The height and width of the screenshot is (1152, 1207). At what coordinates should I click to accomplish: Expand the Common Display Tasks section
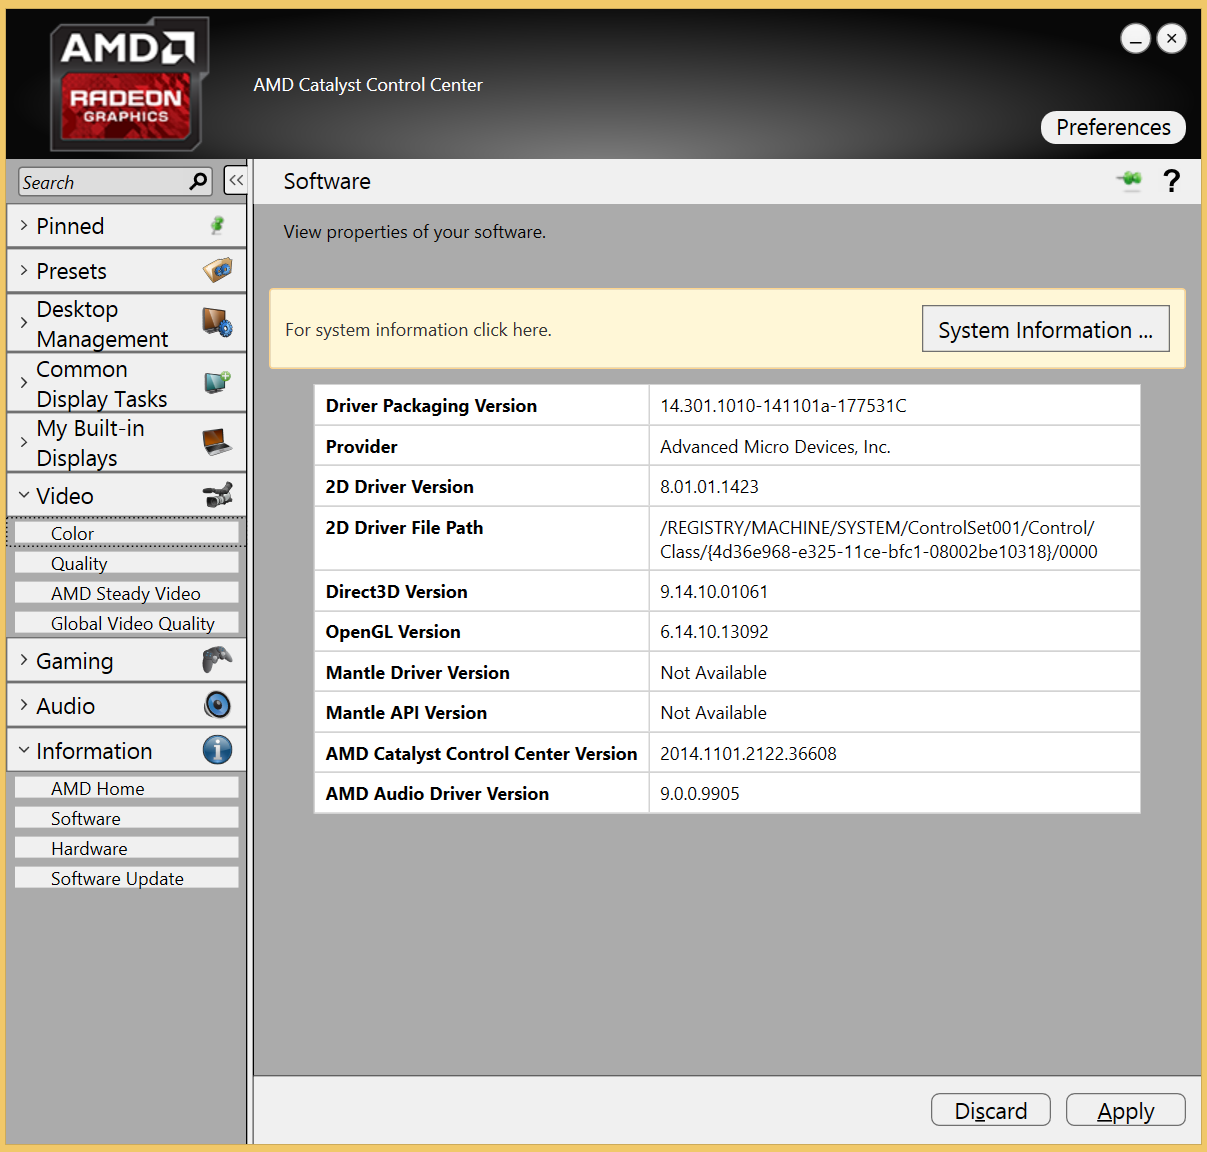(x=24, y=382)
